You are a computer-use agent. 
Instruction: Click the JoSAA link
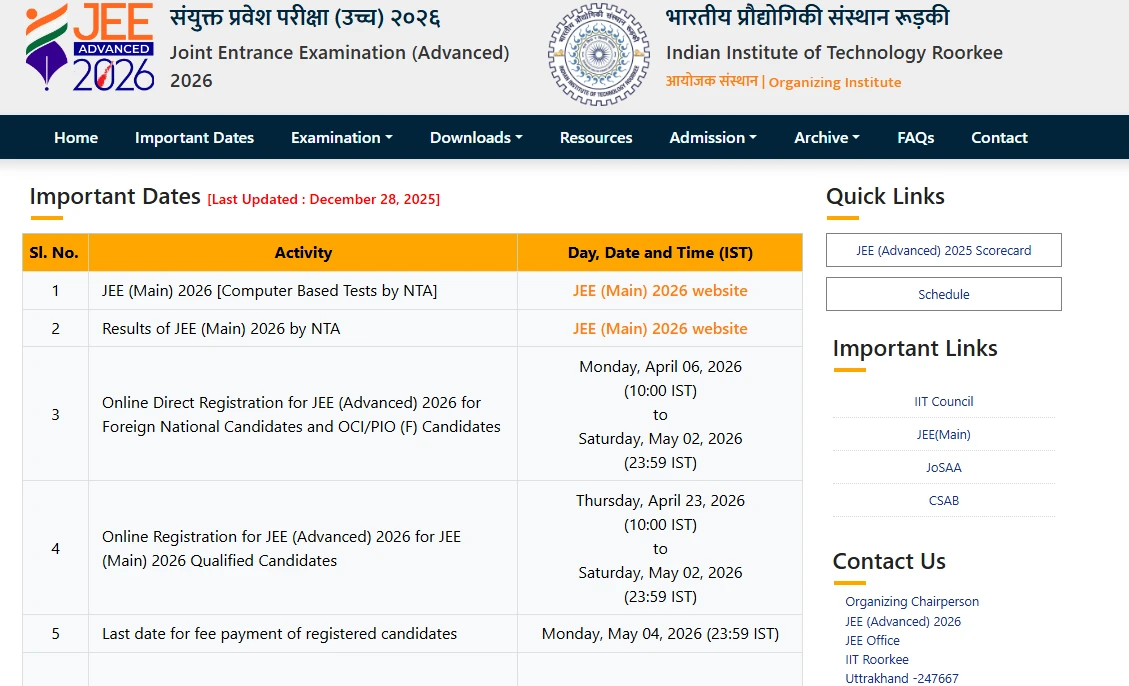click(x=943, y=467)
